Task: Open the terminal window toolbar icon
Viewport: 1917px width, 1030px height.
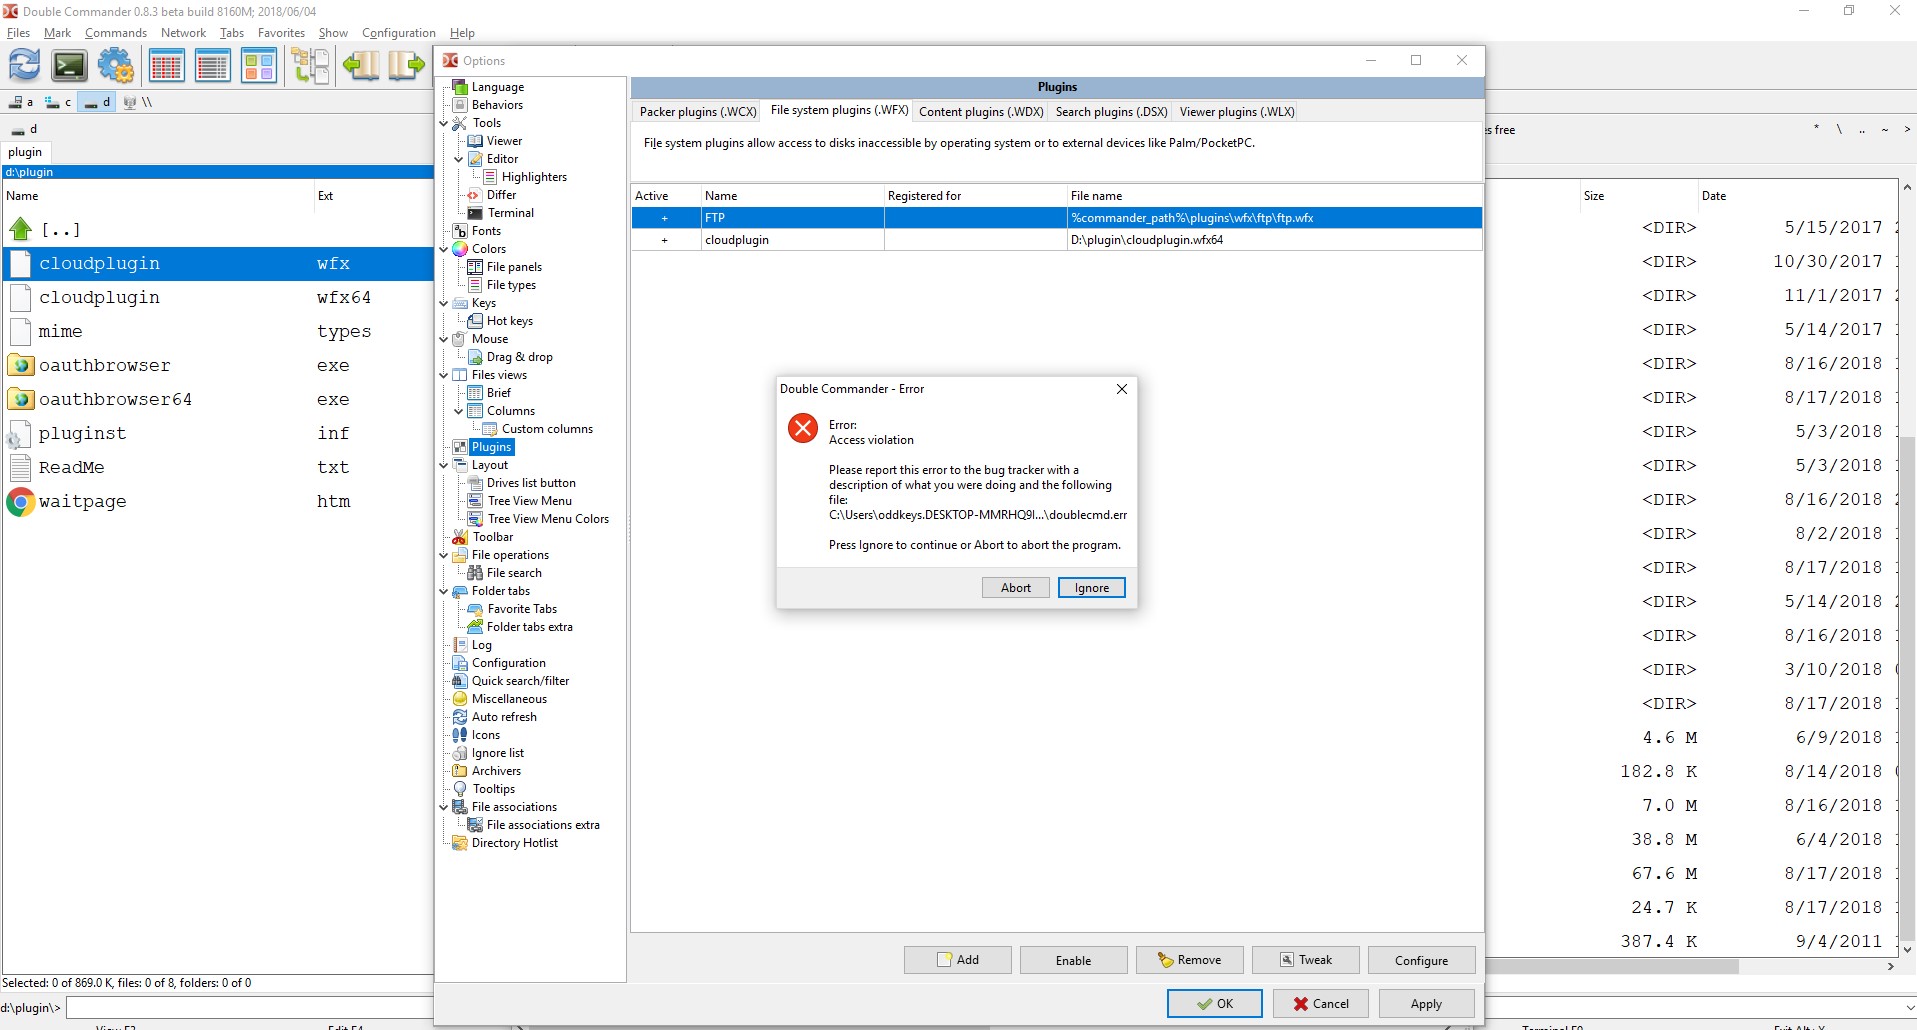Action: 70,66
